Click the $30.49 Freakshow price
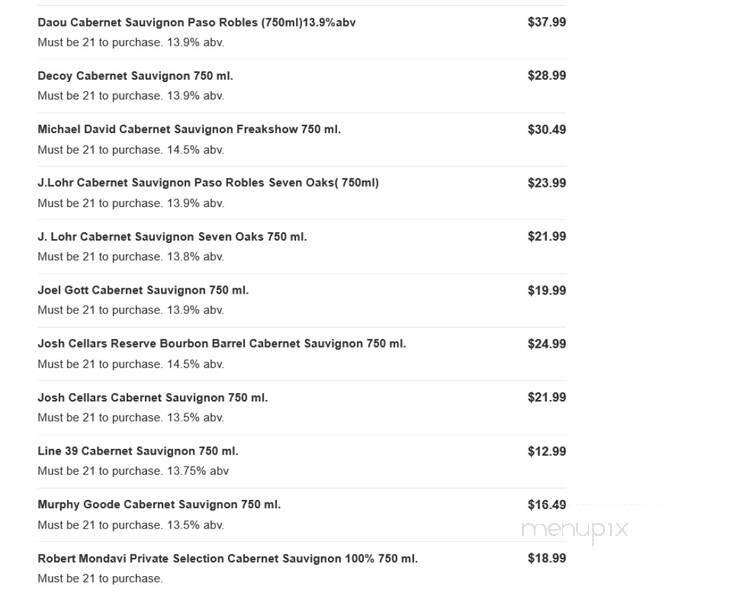 point(546,129)
